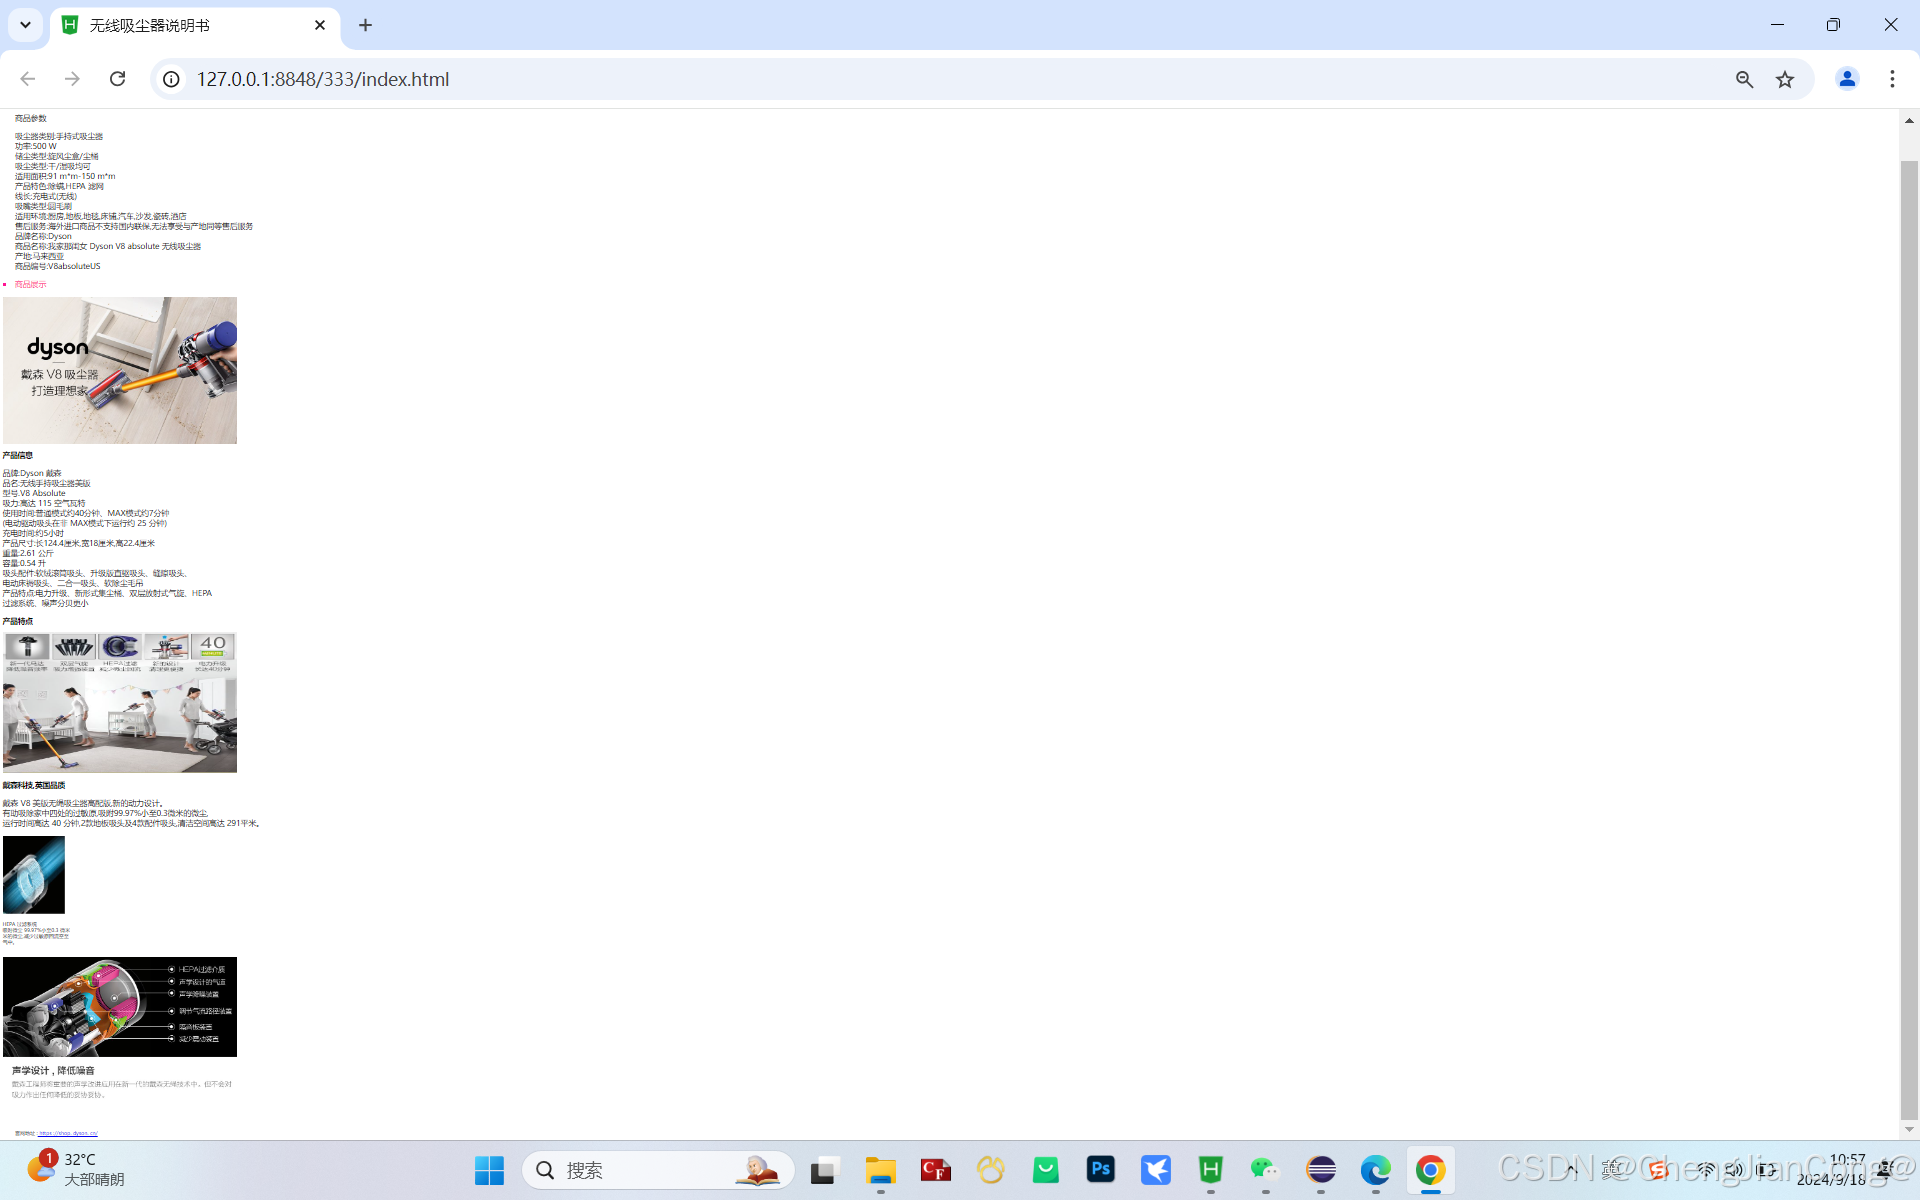Click the HEPA filter blue image
Screen dimensions: 1920x1200
[x=34, y=875]
